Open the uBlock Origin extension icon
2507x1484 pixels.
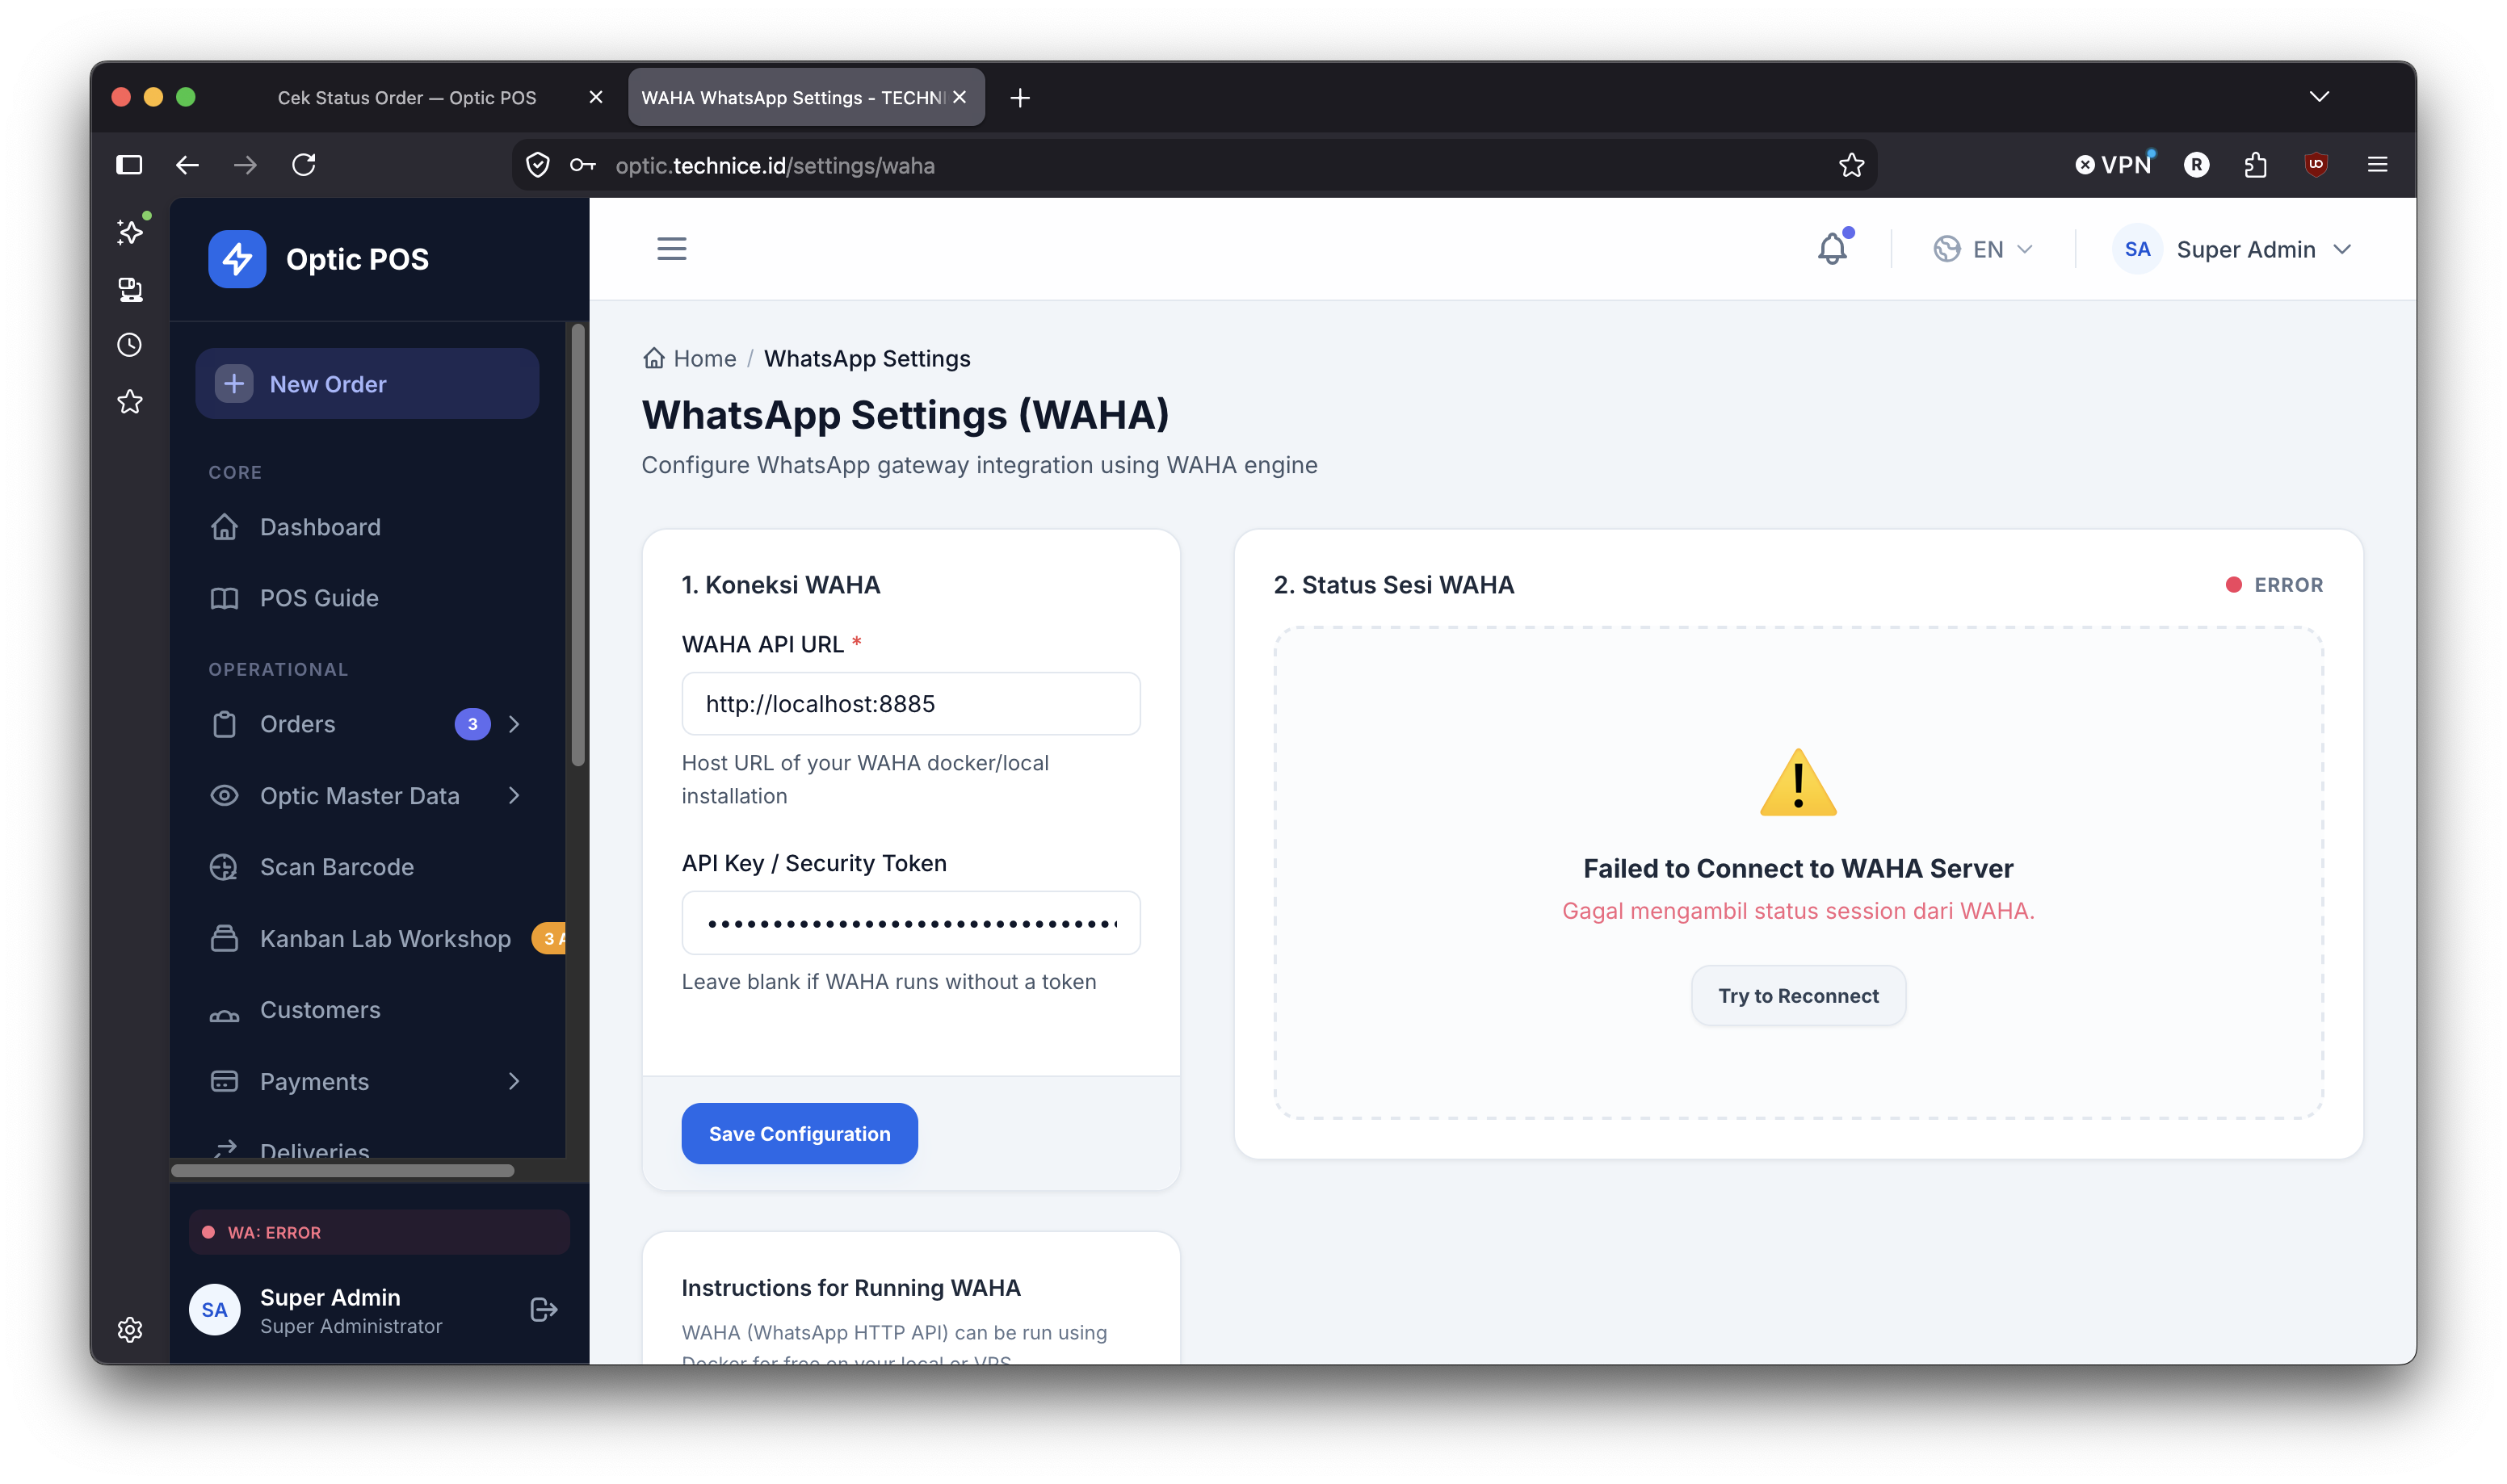coord(2316,164)
